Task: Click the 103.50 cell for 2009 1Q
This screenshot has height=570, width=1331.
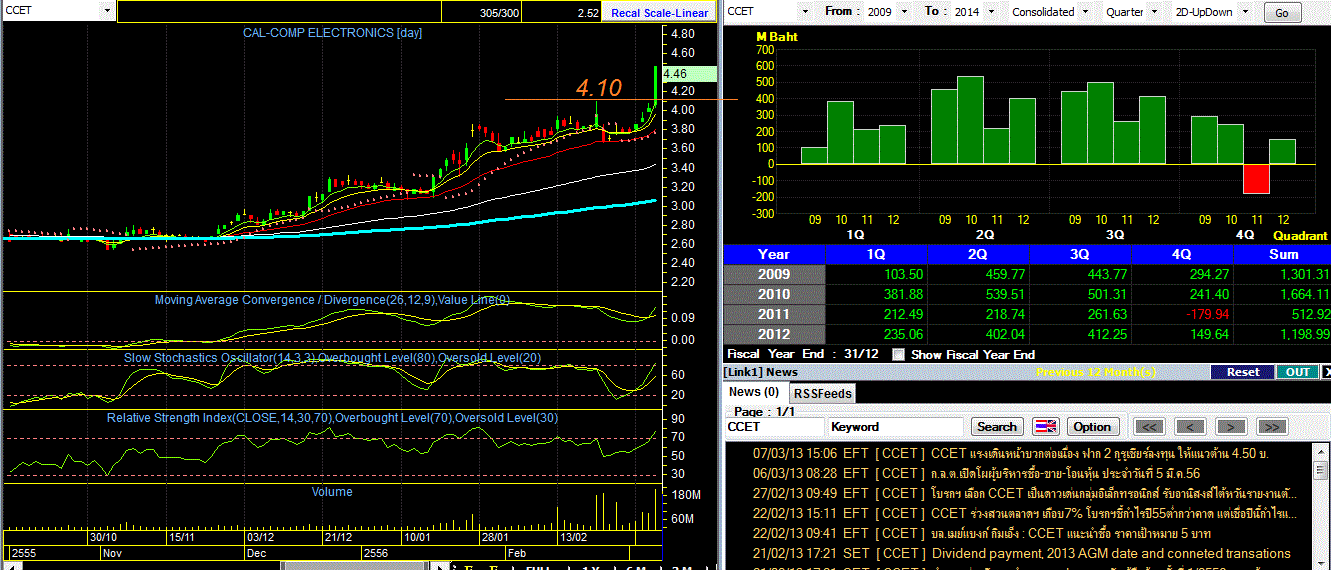Action: [876, 274]
